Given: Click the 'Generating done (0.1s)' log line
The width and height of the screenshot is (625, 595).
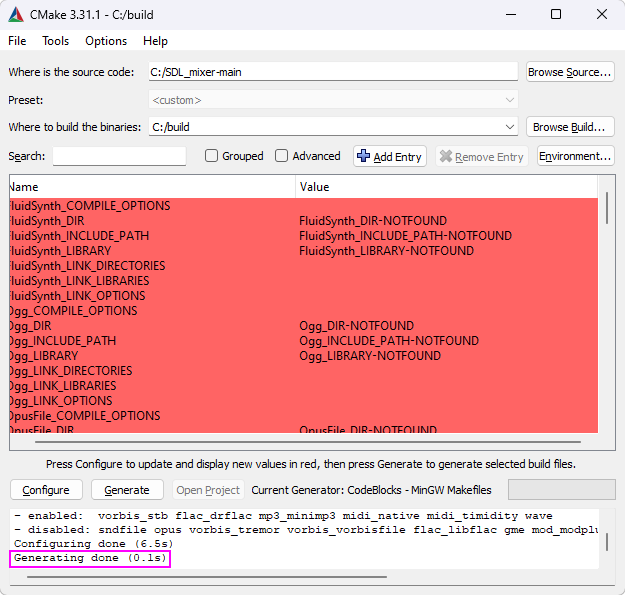Looking at the screenshot, I should tap(90, 558).
